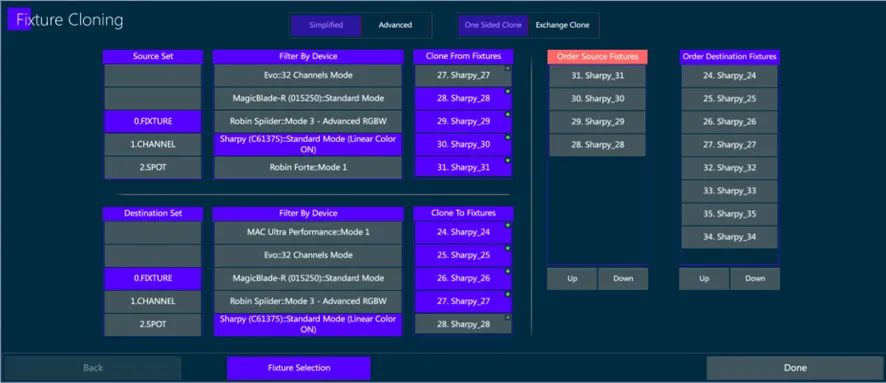Click Down under Order Destination Fixtures

tap(755, 278)
